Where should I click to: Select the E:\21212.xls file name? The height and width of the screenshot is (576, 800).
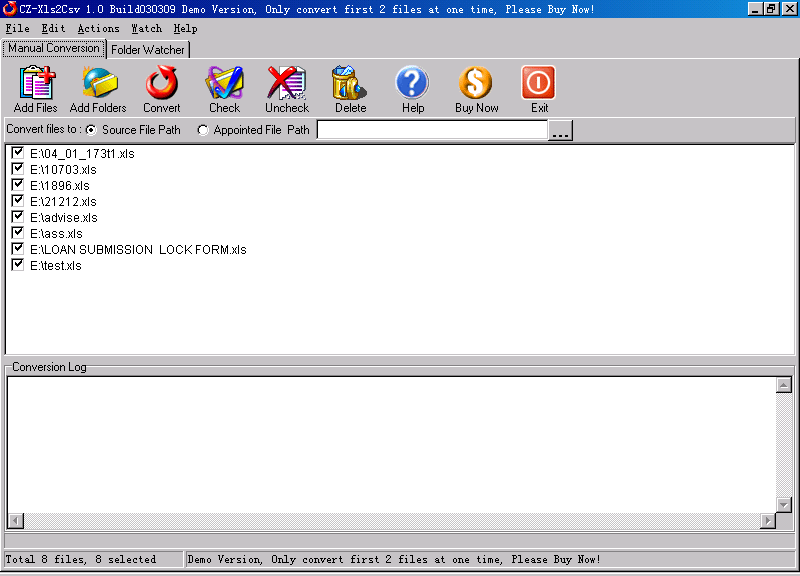point(63,202)
